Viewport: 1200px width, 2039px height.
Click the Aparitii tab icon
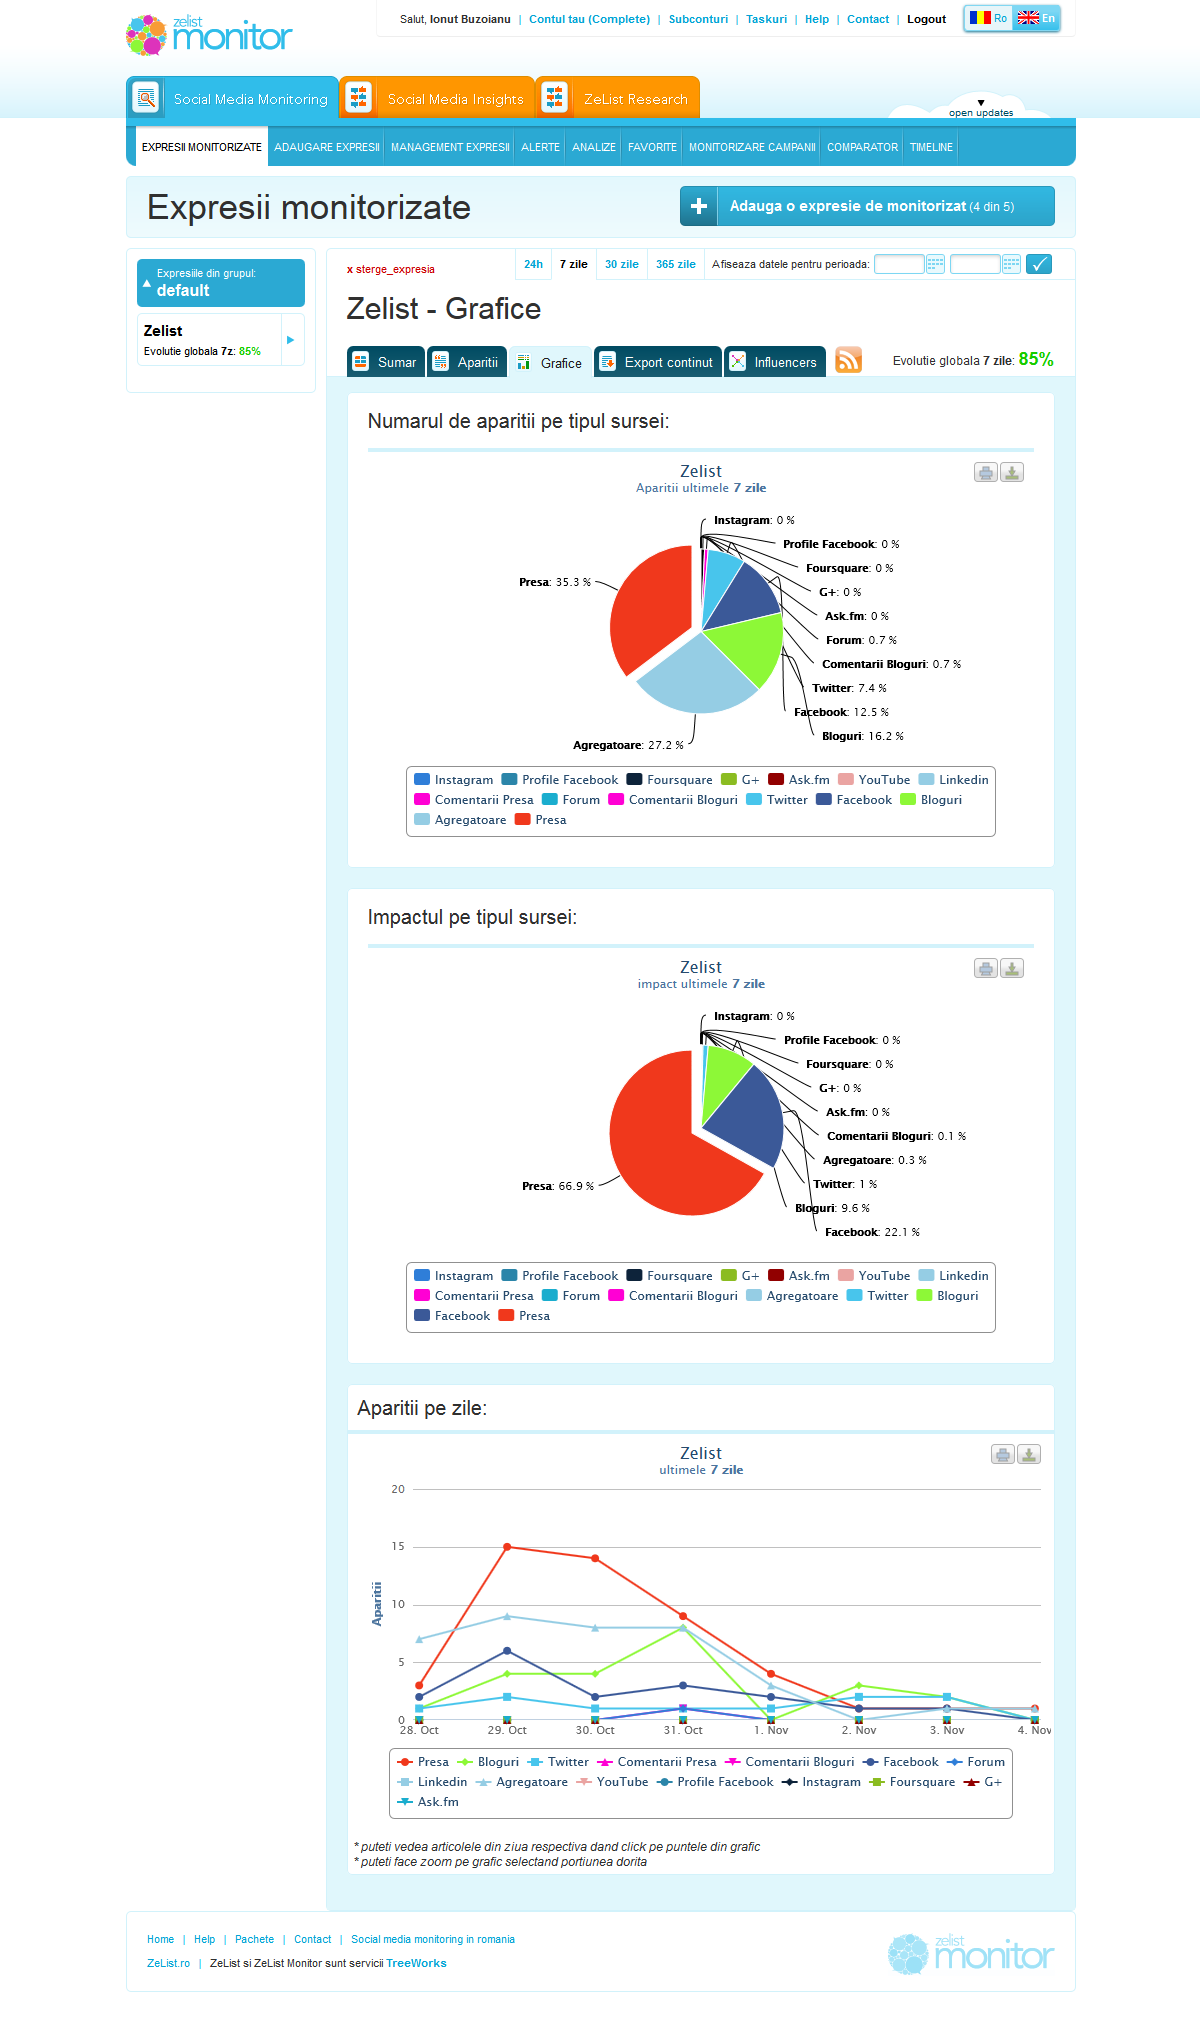coord(440,362)
